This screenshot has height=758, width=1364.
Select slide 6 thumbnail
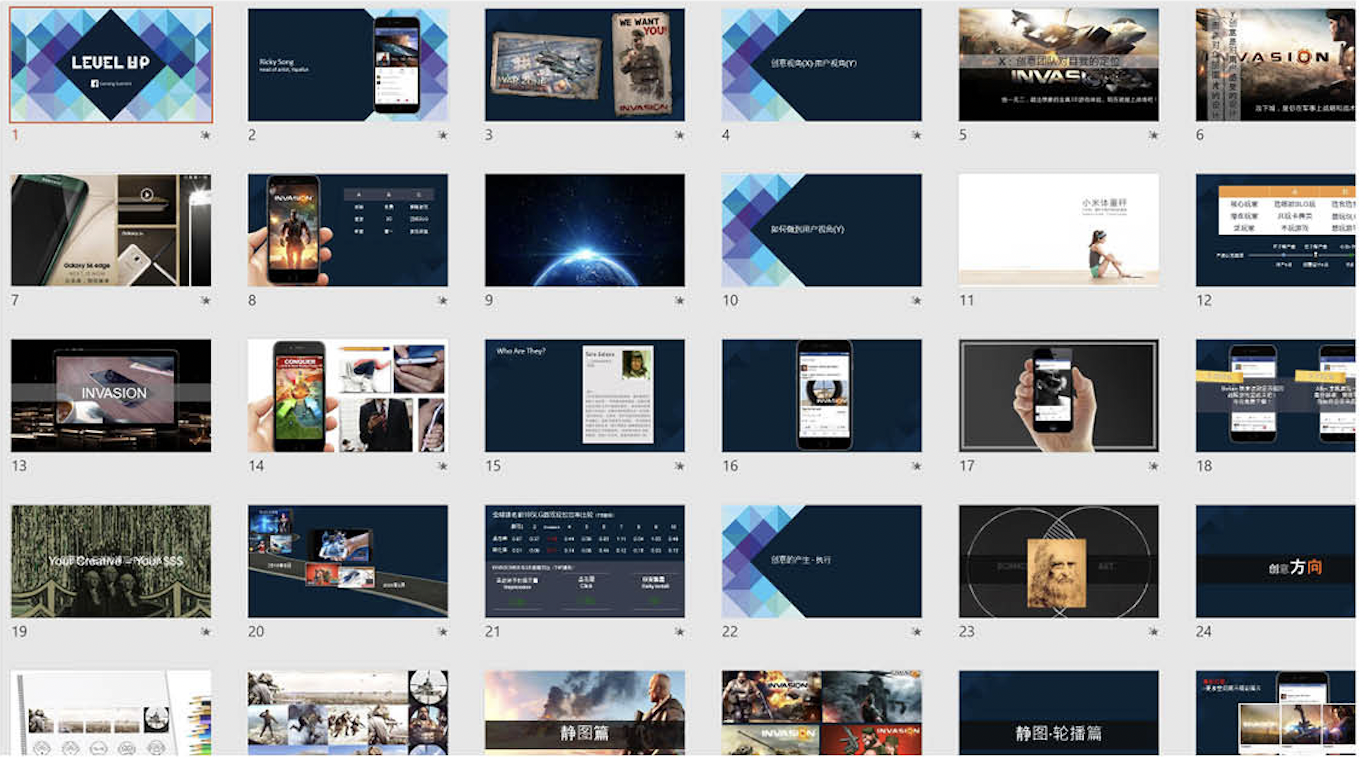point(1276,65)
